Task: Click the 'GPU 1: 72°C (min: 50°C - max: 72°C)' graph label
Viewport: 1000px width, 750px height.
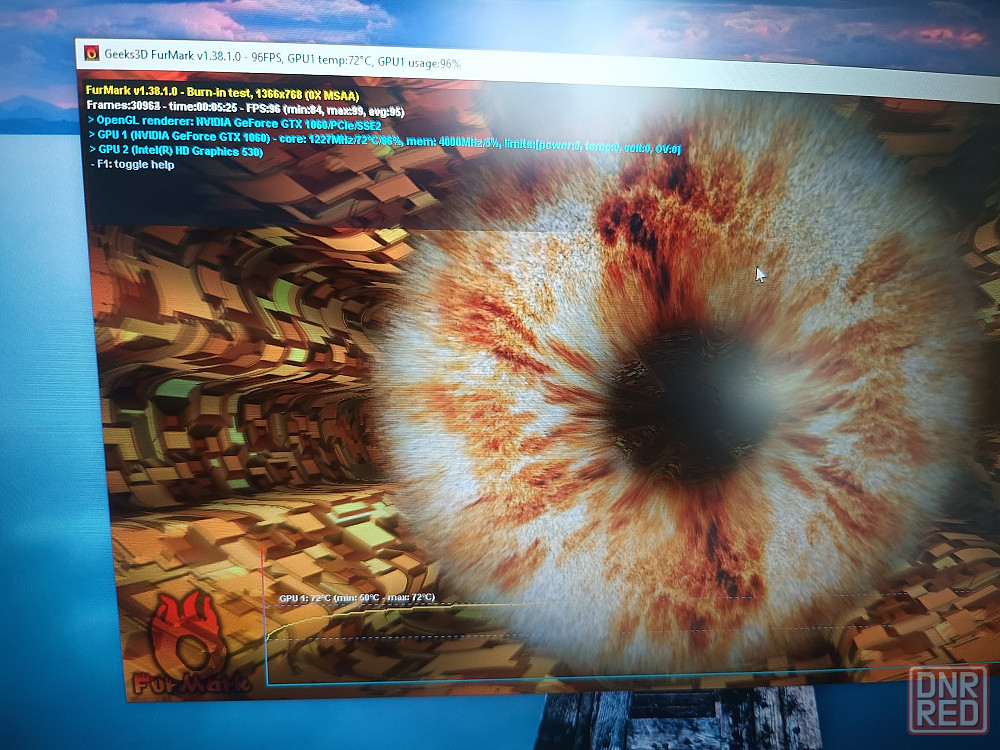Action: tap(357, 598)
